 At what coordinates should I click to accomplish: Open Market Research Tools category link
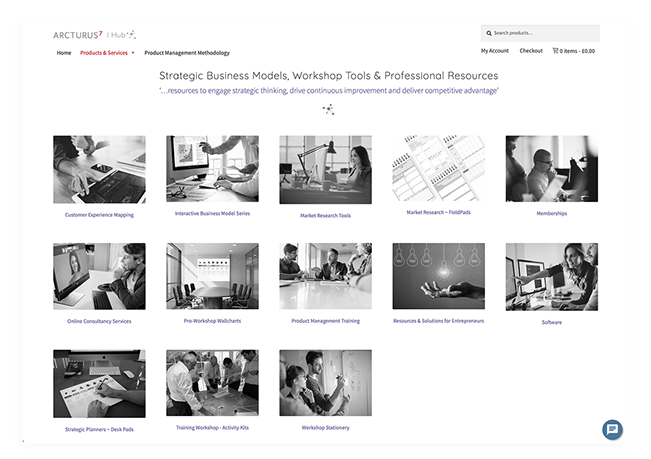325,215
